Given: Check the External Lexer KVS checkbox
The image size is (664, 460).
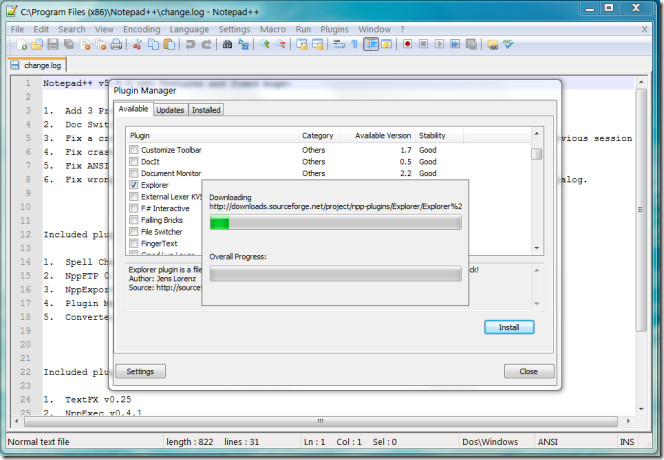Looking at the screenshot, I should (x=134, y=197).
